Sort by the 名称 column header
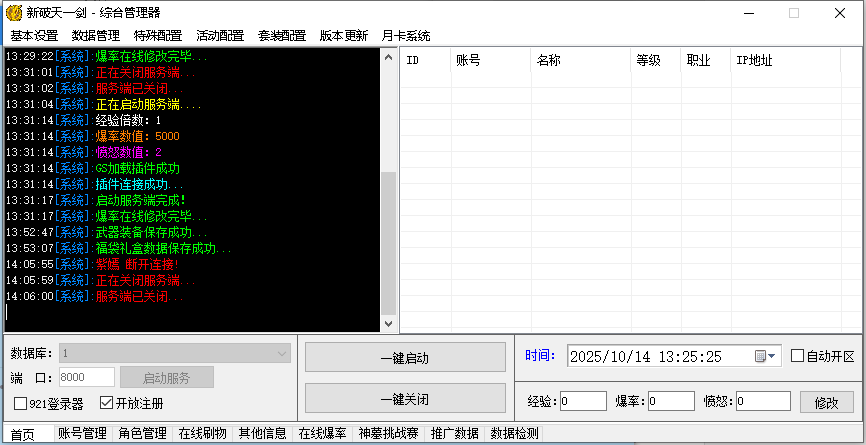Viewport: 866px width, 445px height. [x=581, y=61]
